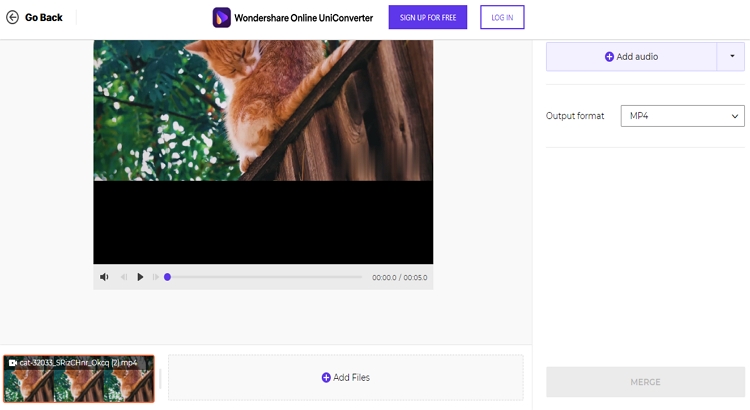Step to next frame in player
Viewport: 750px width, 410px height.
[x=155, y=277]
